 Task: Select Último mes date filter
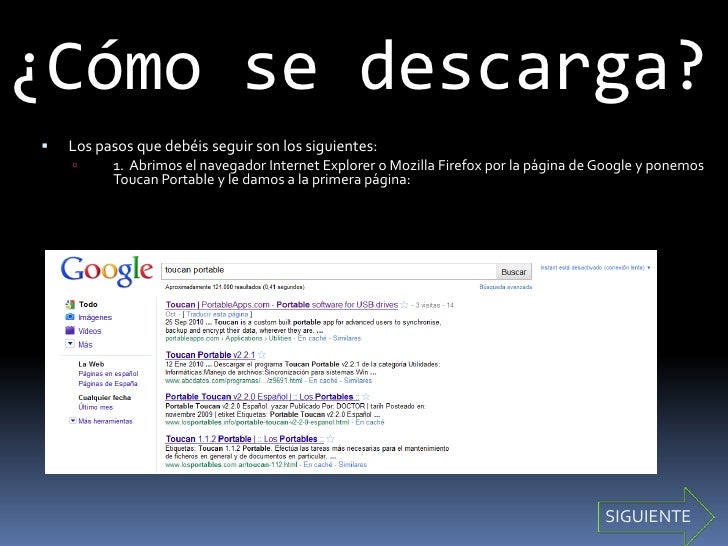tap(96, 407)
